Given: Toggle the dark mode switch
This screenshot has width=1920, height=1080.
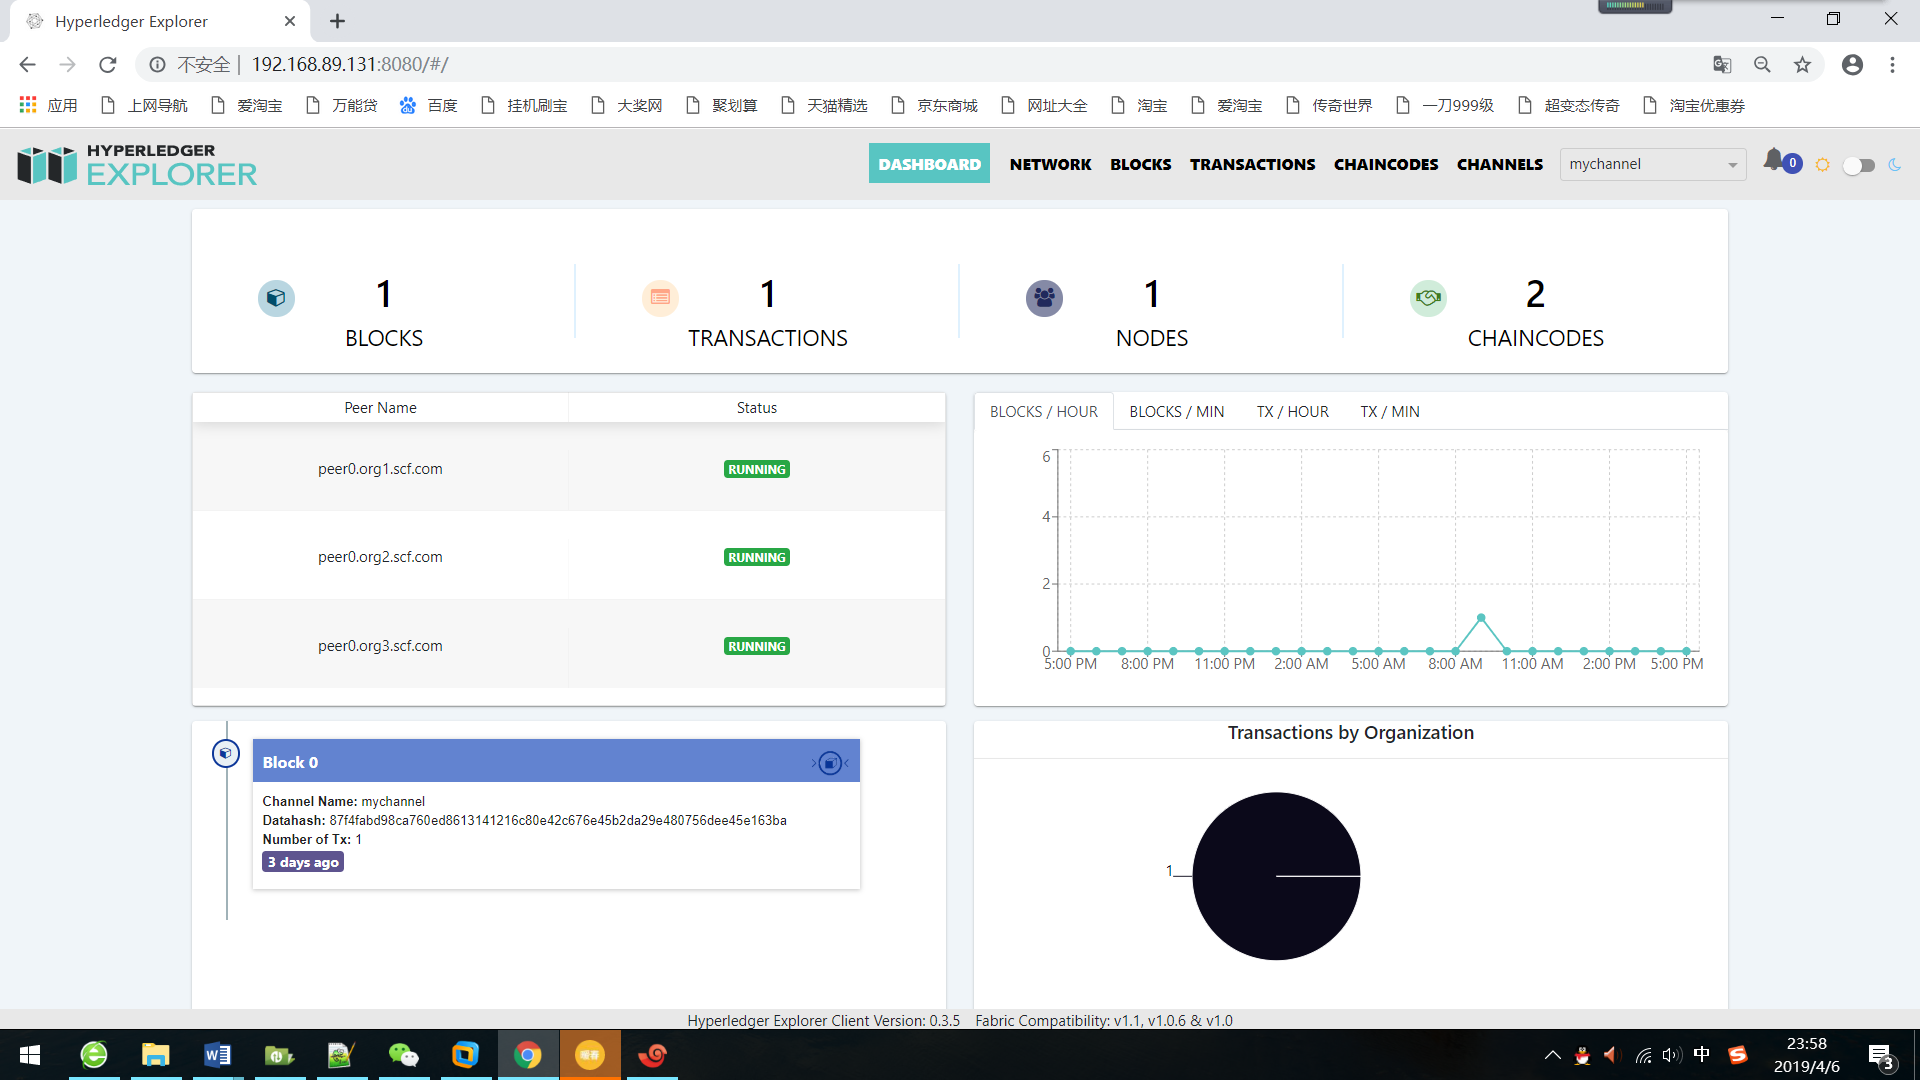Looking at the screenshot, I should click(x=1859, y=166).
